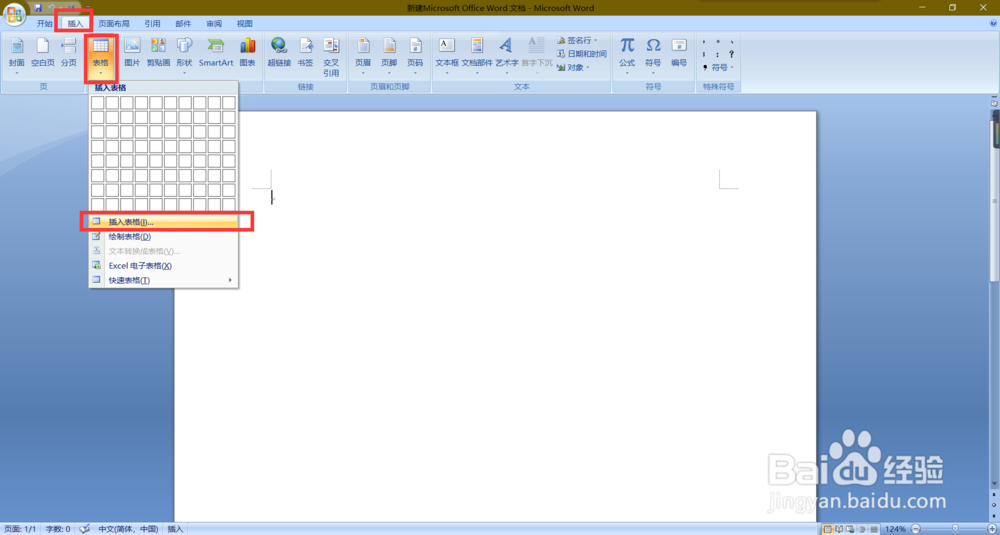
Task: Switch to web layout view
Action: click(851, 529)
